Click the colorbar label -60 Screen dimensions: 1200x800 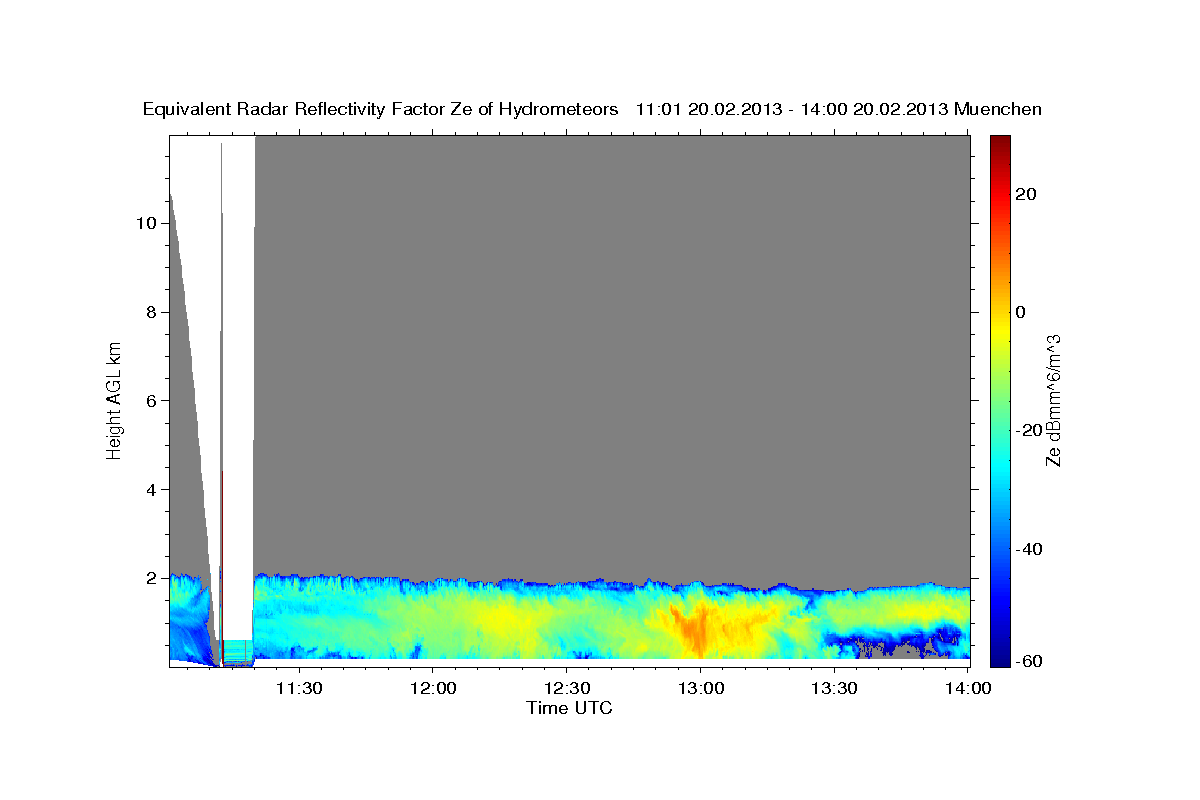point(1030,661)
